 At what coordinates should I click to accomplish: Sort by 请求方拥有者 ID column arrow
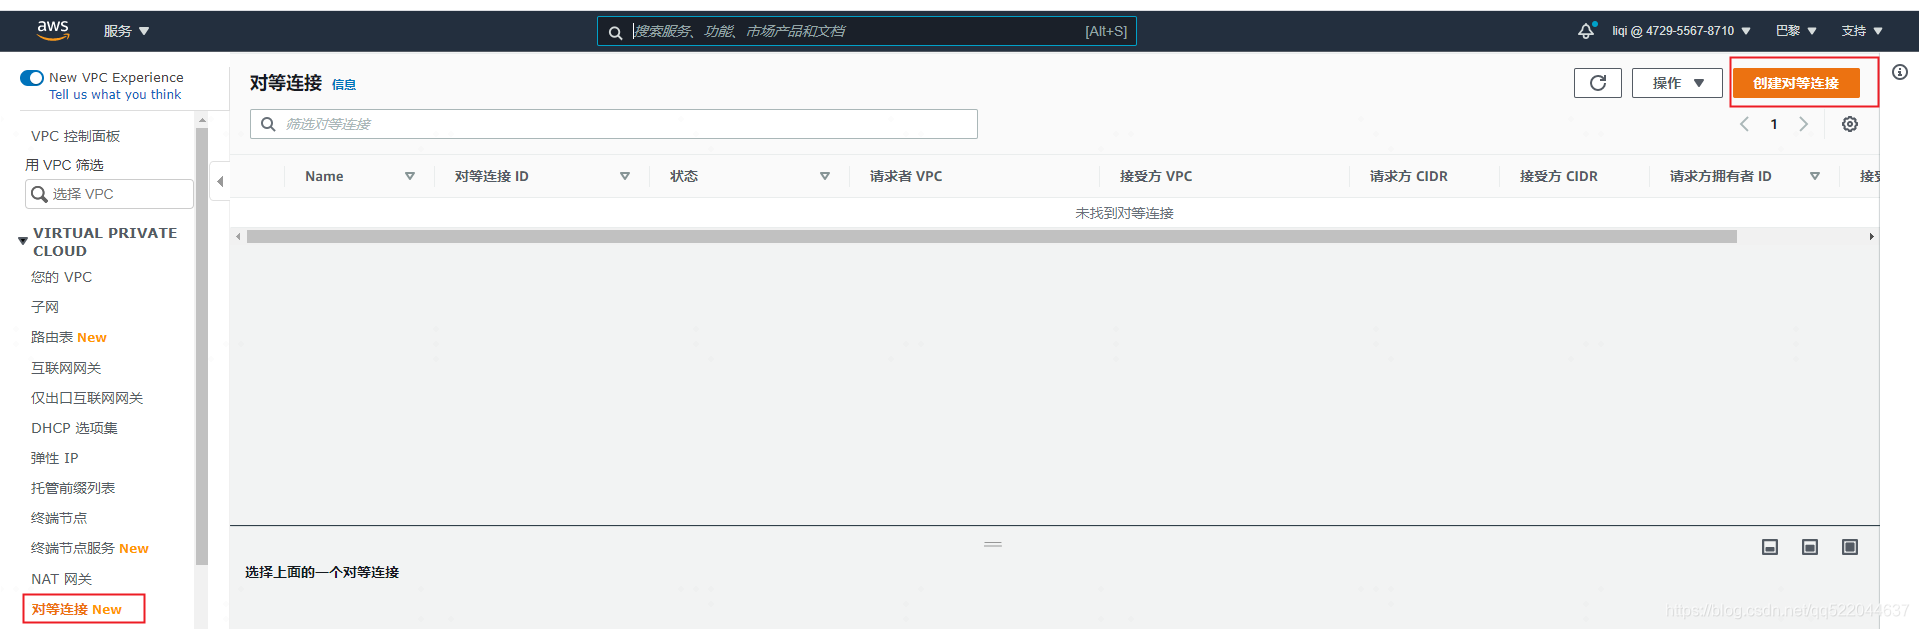pyautogui.click(x=1815, y=176)
